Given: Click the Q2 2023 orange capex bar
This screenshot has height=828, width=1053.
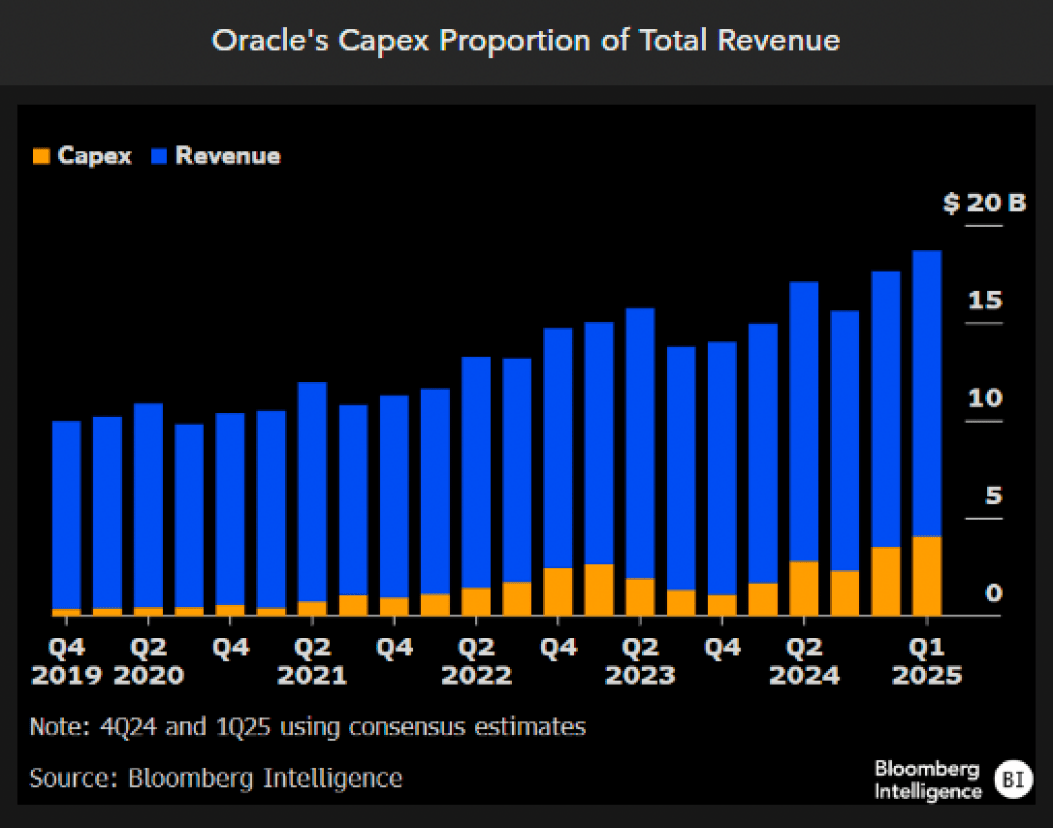Looking at the screenshot, I should click(x=640, y=597).
